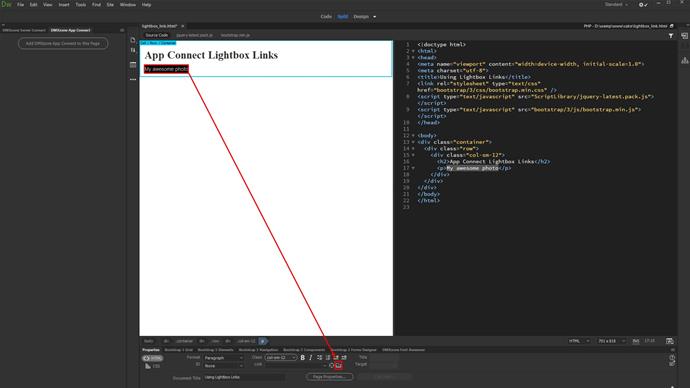Open the Class col-sm-12 dropdown
690x388 pixels.
click(280, 358)
